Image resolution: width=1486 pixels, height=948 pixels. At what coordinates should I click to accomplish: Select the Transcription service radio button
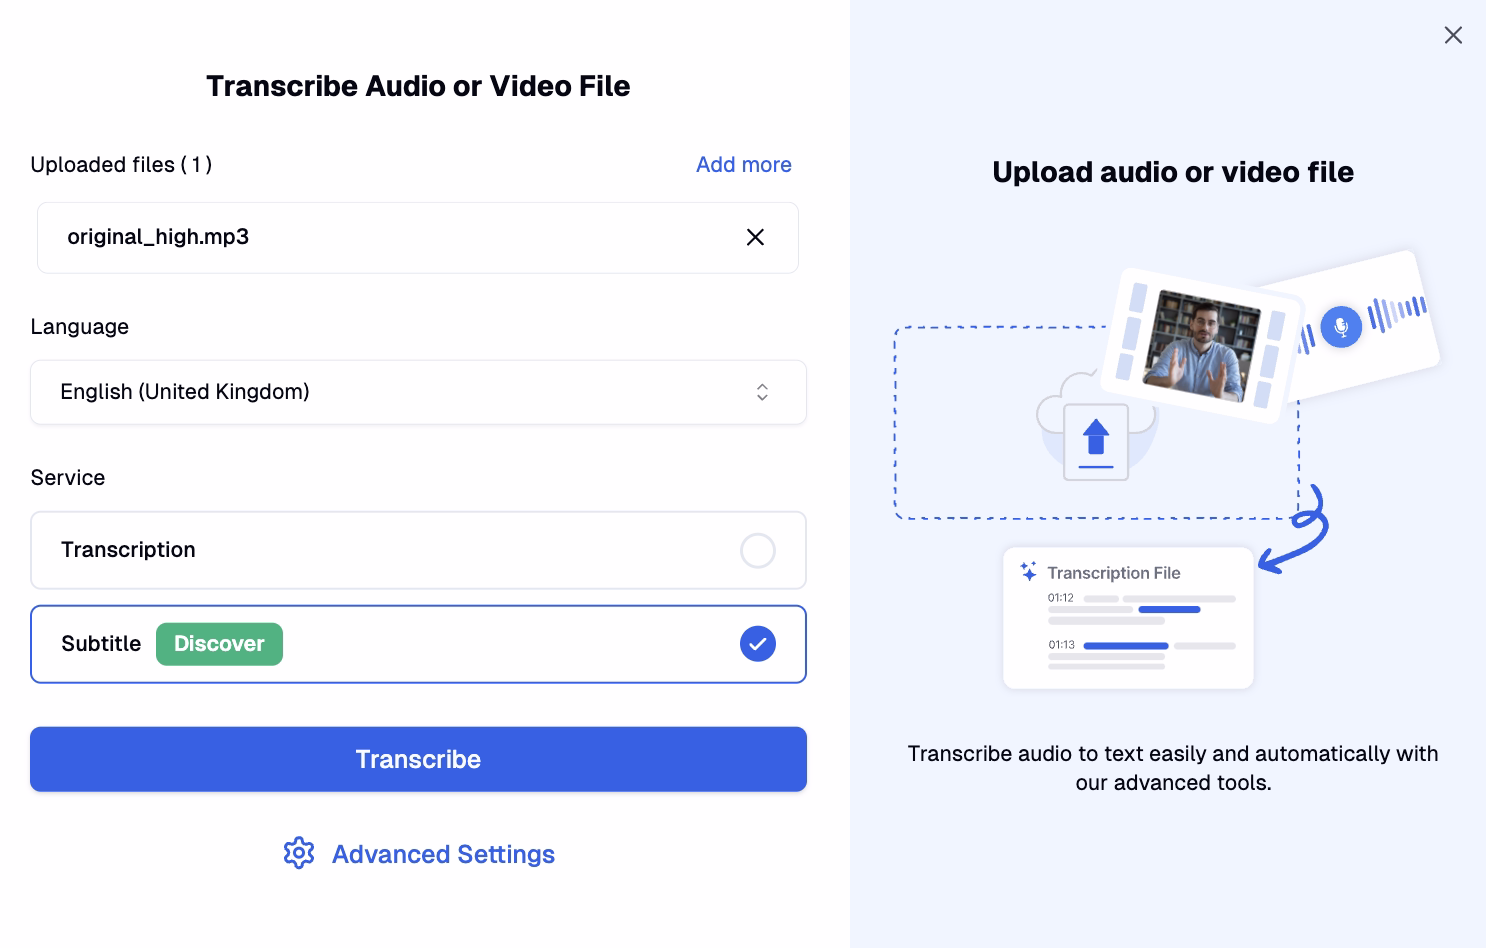point(757,550)
